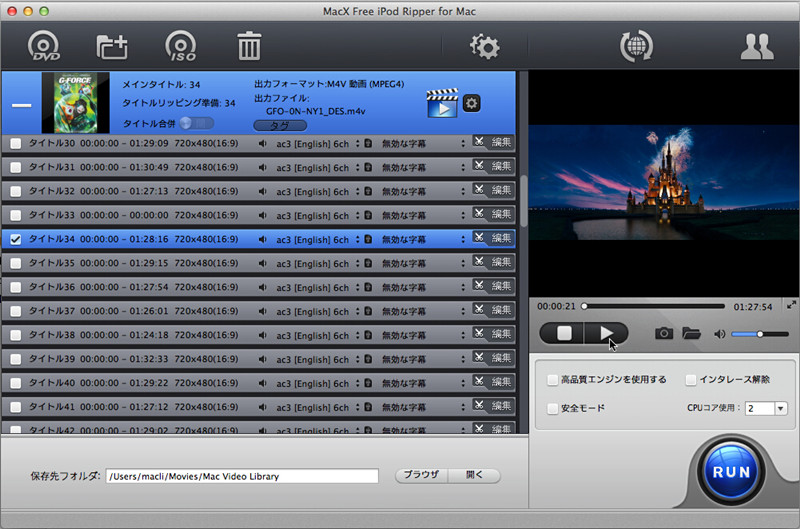The width and height of the screenshot is (800, 529).
Task: Click the 開く open button
Action: (474, 475)
